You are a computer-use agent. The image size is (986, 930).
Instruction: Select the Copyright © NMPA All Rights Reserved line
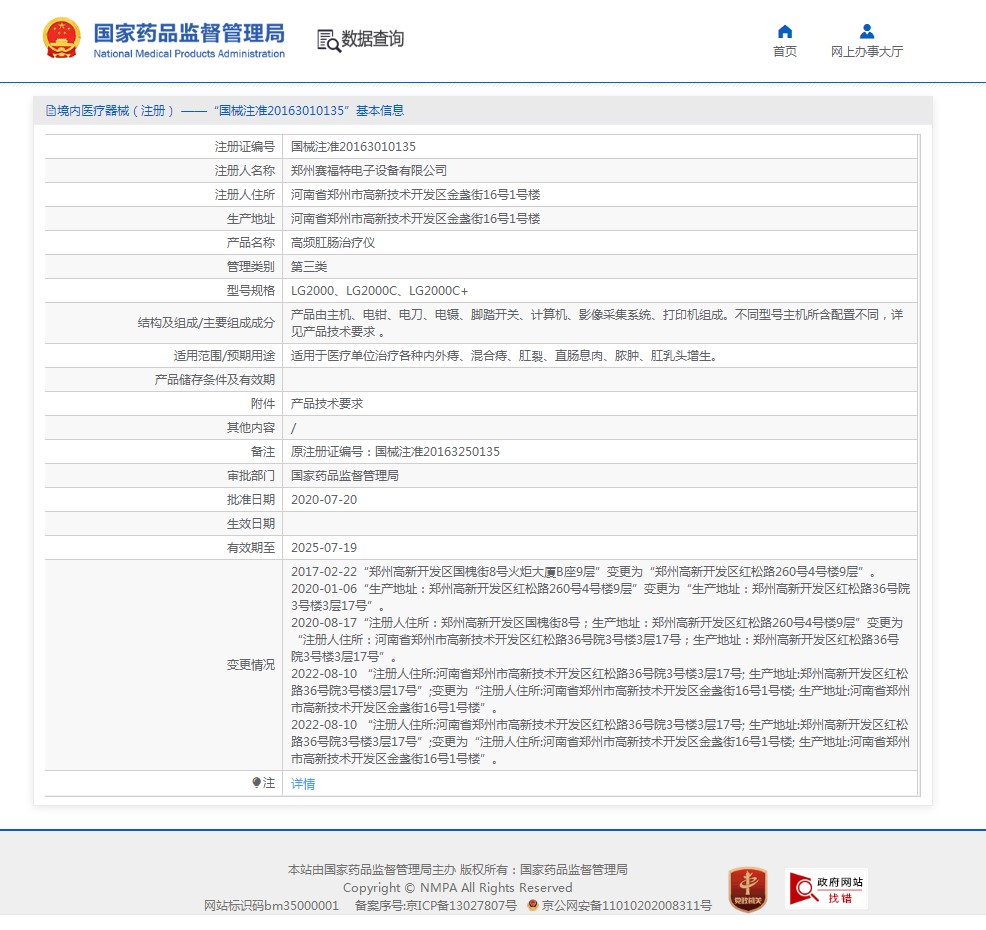[x=458, y=887]
